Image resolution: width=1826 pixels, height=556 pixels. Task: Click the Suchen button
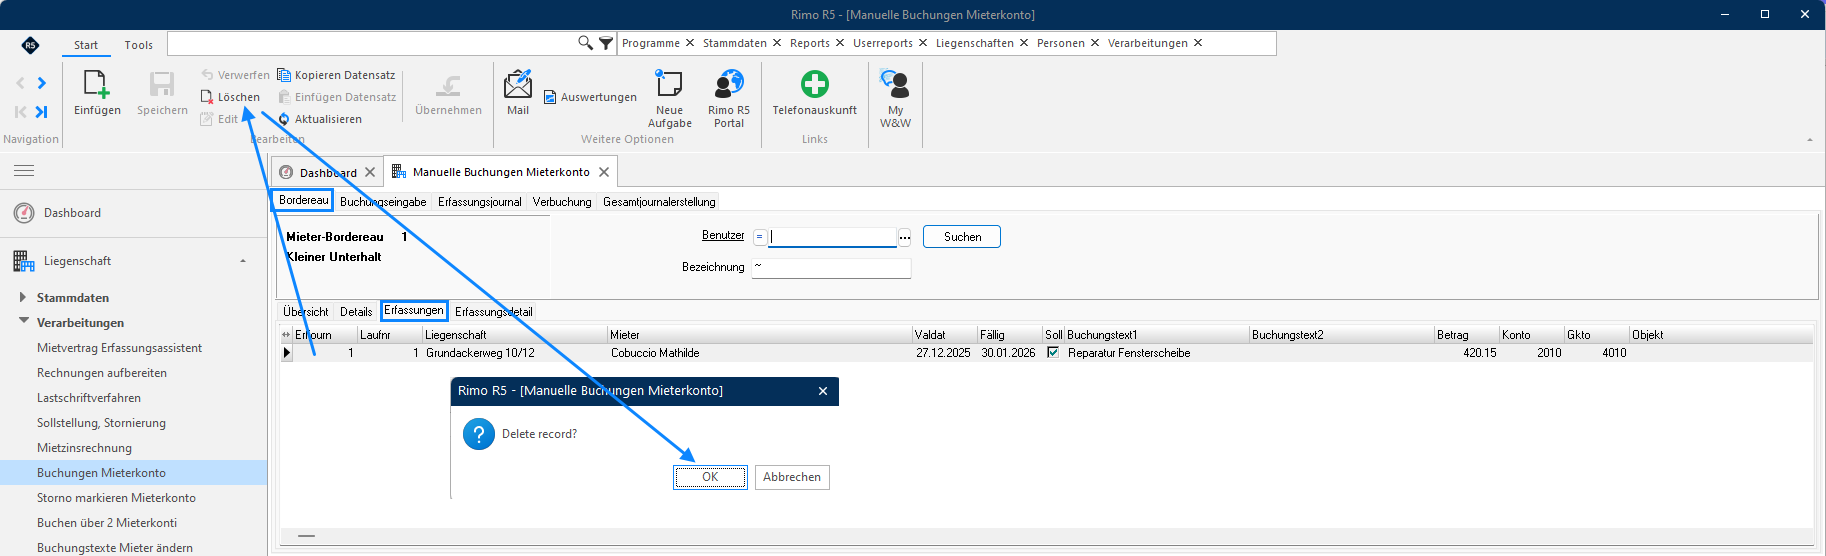tap(962, 237)
